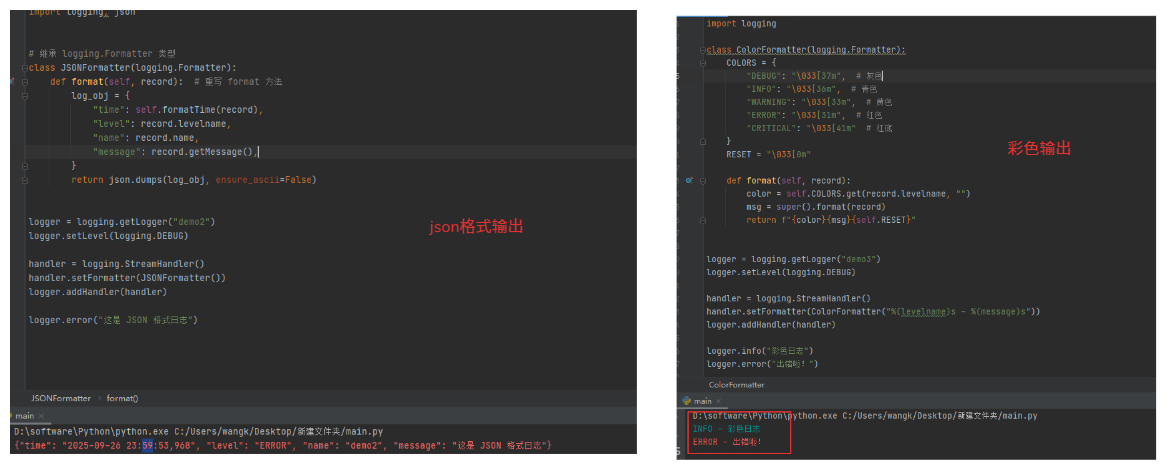
Task: Click override gutter icon beside JSONFormatter's format method
Action: point(13,82)
